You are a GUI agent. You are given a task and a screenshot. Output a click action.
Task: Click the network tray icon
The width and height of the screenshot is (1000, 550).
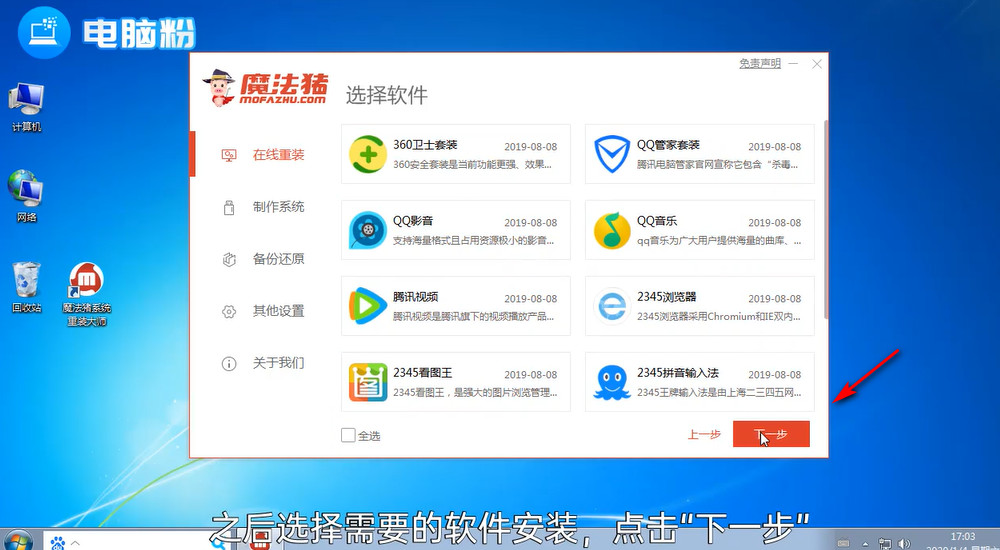[885, 544]
